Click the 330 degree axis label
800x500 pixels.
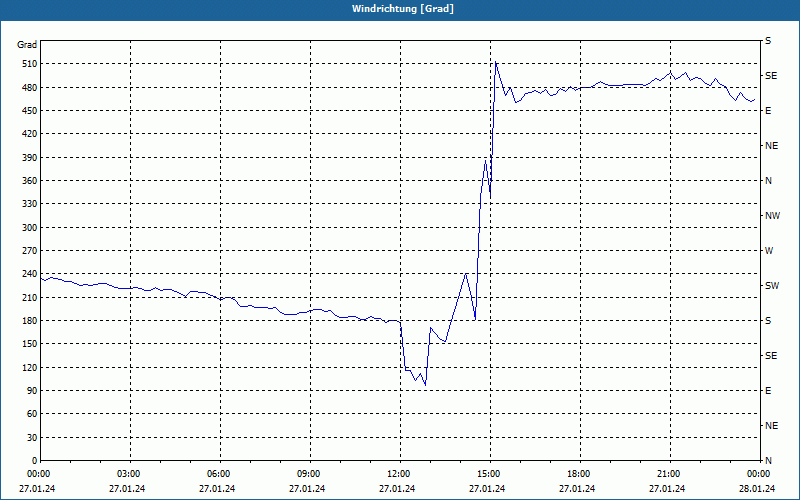coord(31,204)
